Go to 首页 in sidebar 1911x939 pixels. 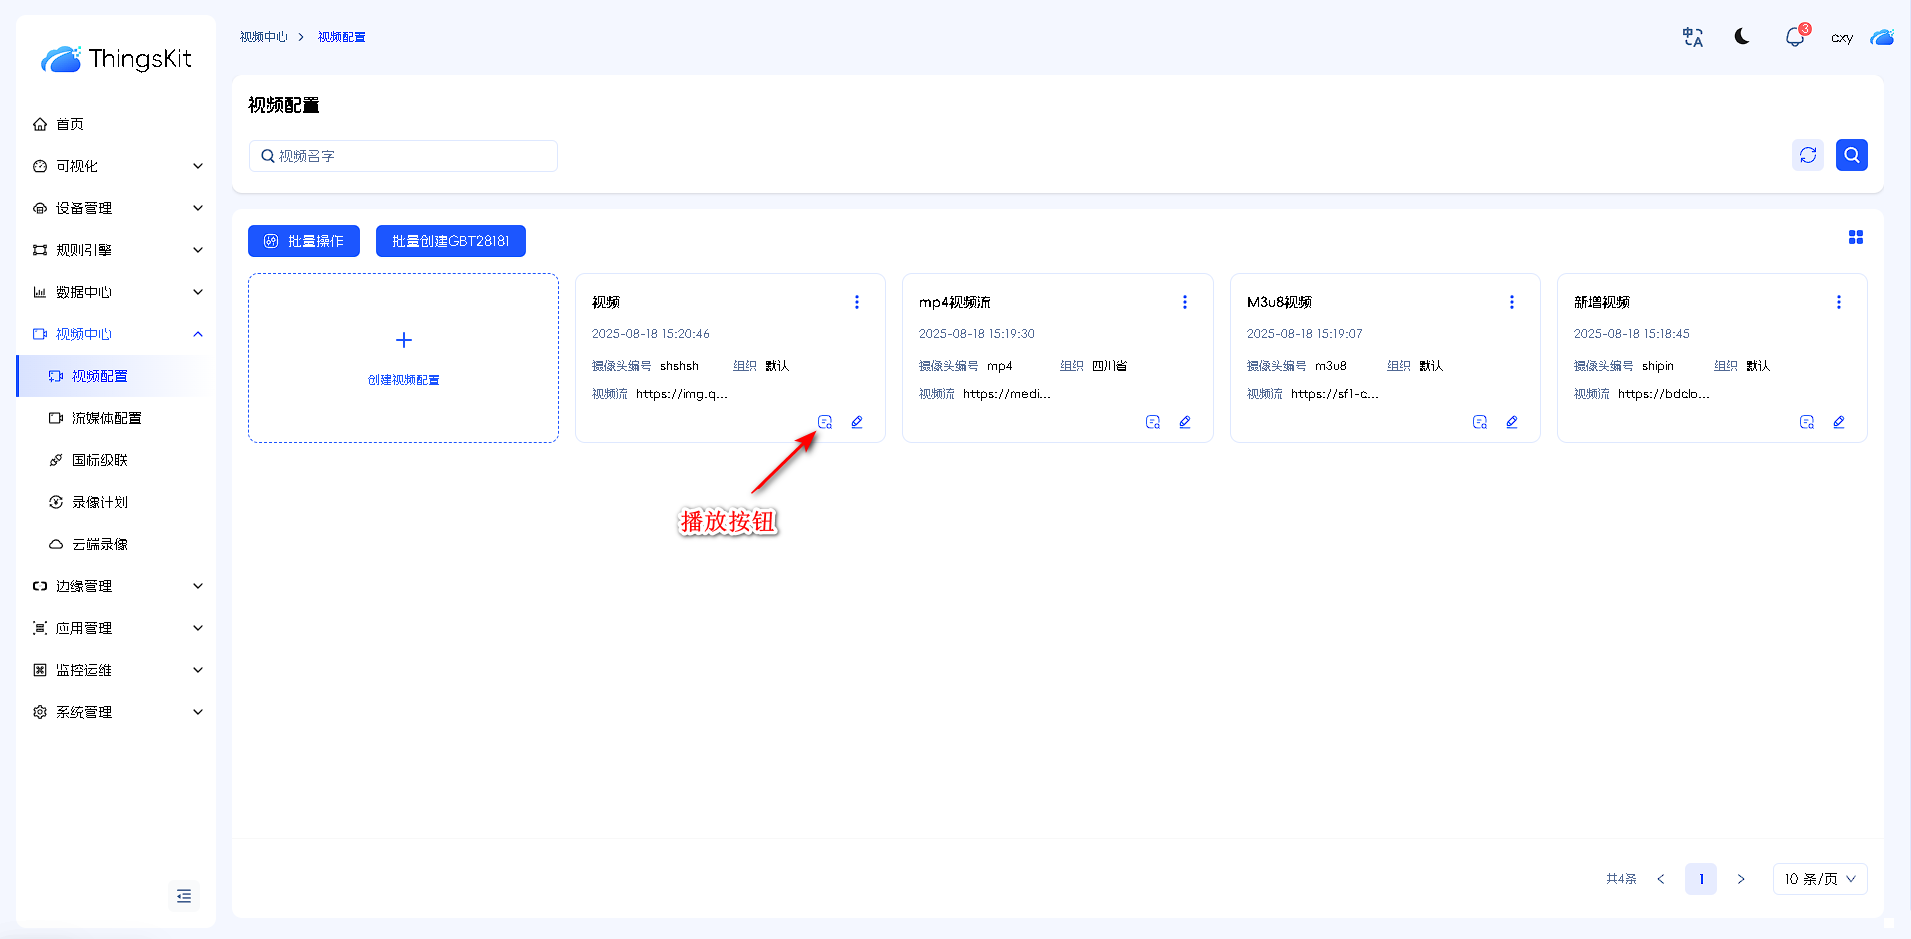70,124
